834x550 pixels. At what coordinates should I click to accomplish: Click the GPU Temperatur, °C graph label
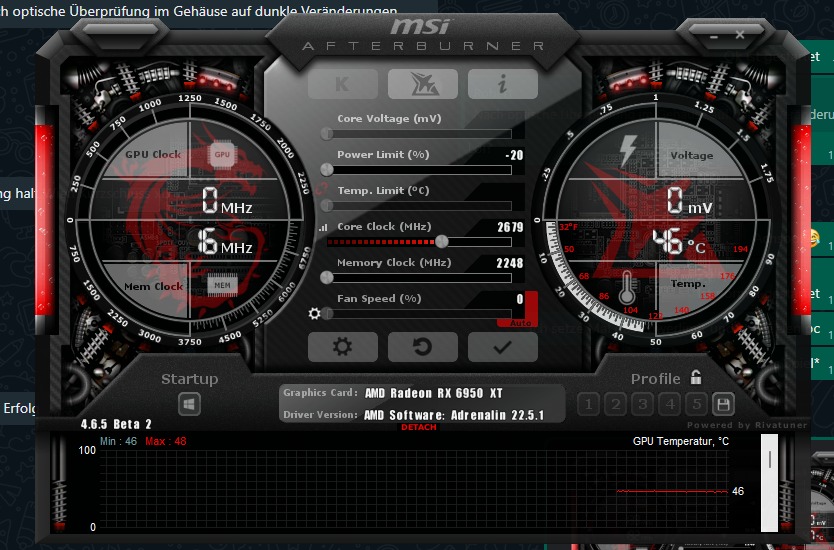tap(681, 441)
